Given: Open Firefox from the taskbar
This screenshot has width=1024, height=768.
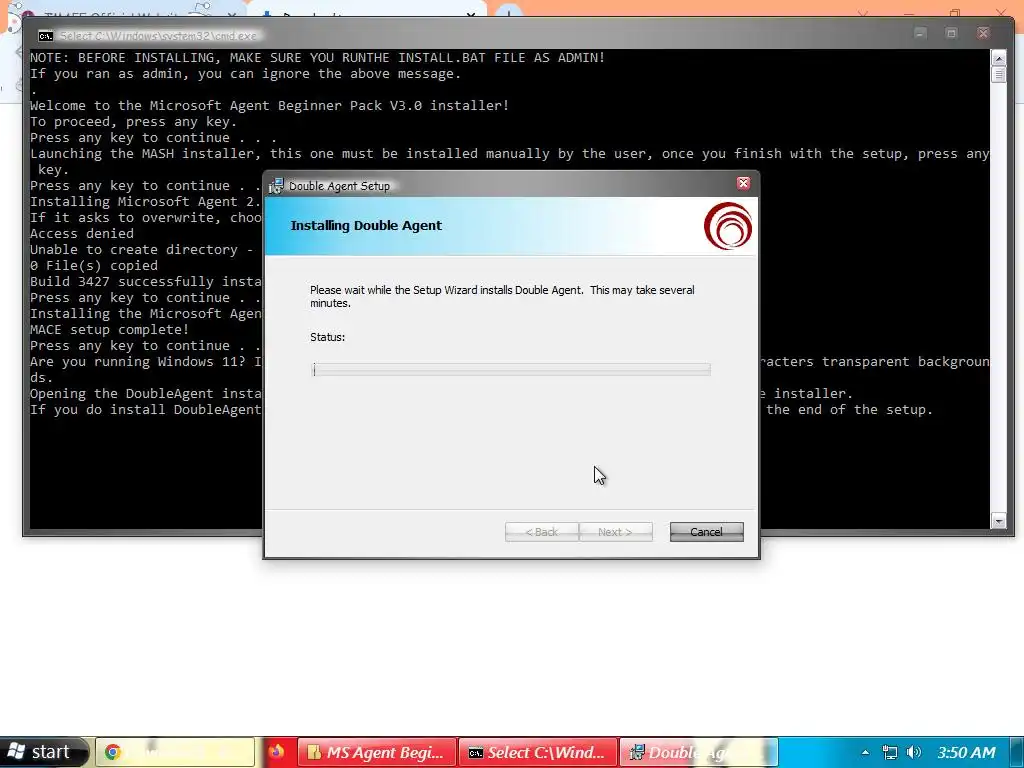Looking at the screenshot, I should click(276, 752).
